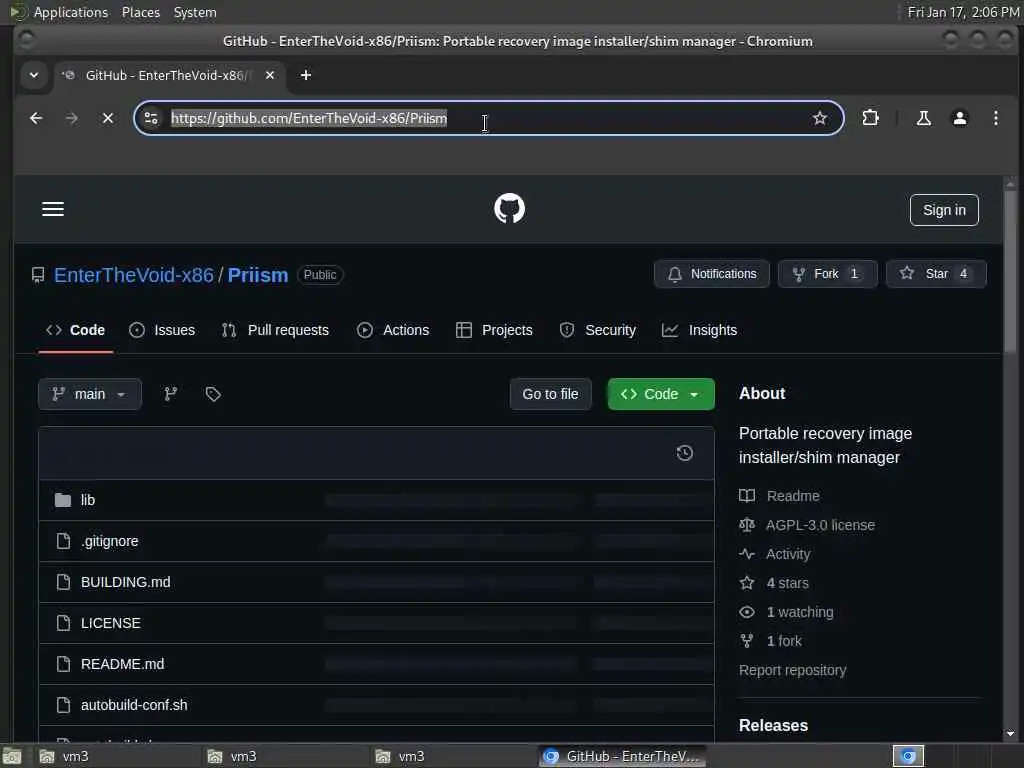This screenshot has height=768, width=1024.
Task: Click the page vertical scrollbar thumb
Action: (x=1010, y=272)
